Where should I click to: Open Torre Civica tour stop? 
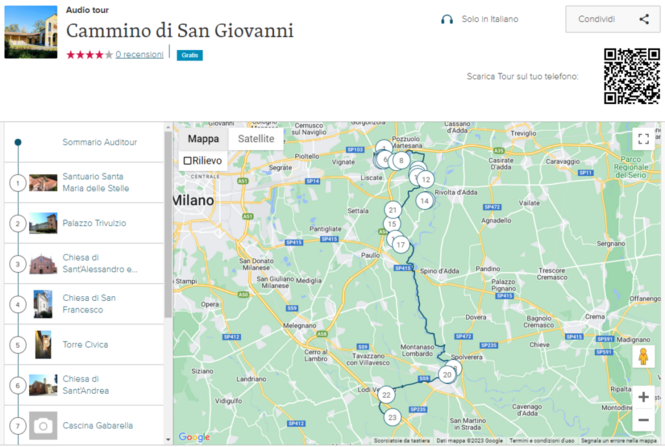(85, 345)
